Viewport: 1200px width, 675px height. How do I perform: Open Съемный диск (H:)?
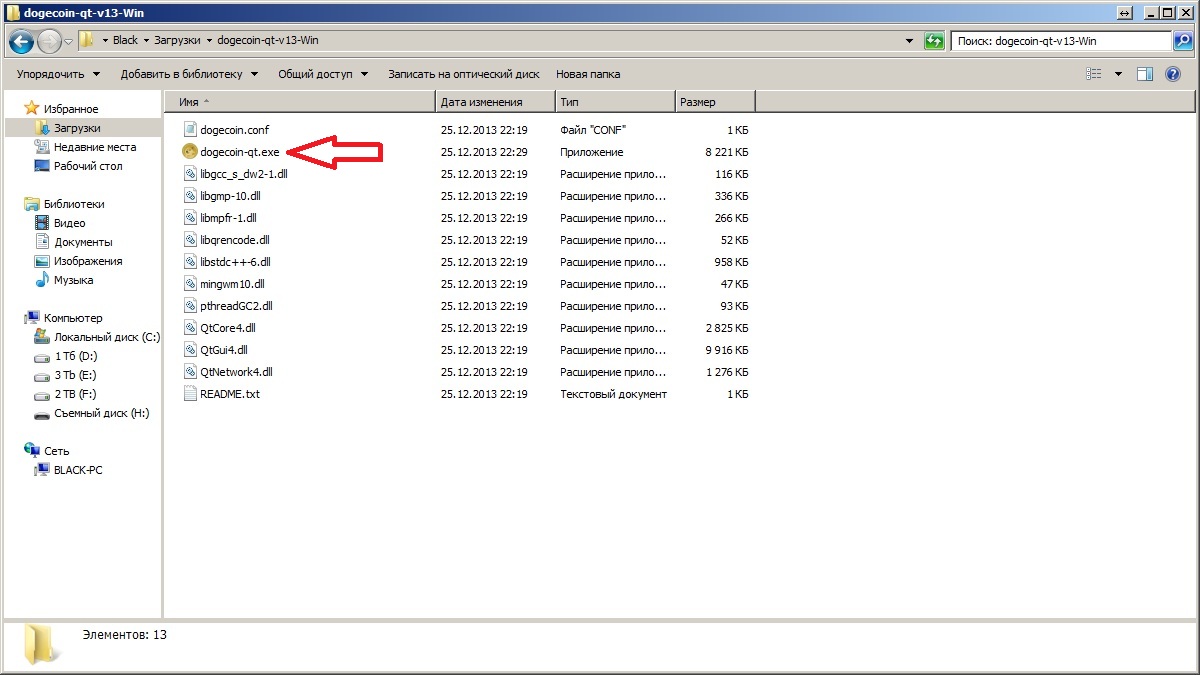click(102, 413)
